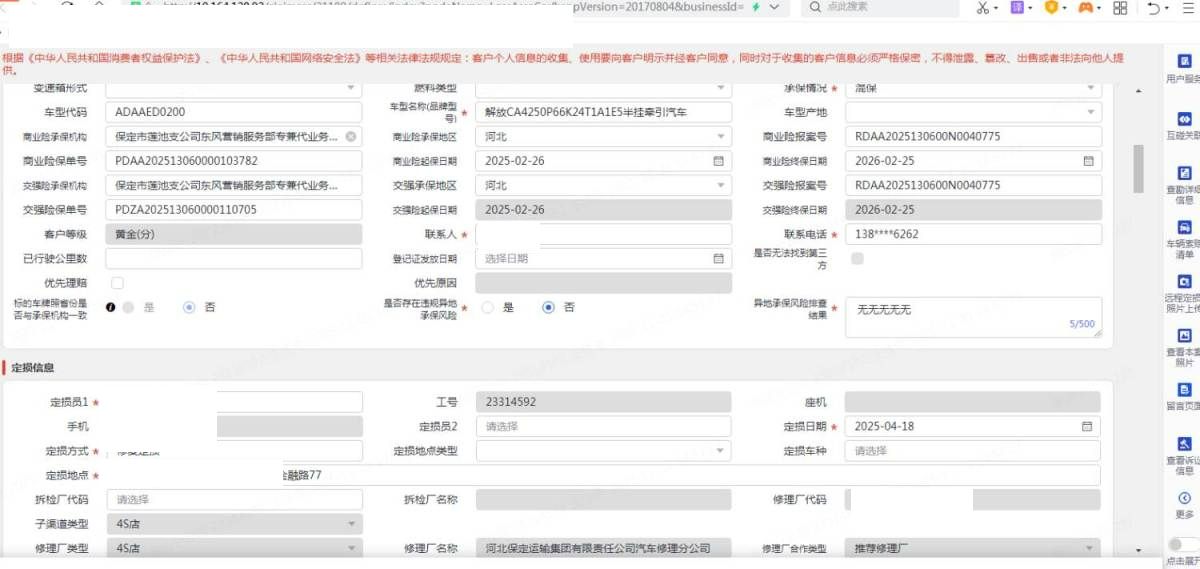The height and width of the screenshot is (569, 1200).
Task: Click the 更多 icon in sidebar
Action: click(x=1185, y=498)
